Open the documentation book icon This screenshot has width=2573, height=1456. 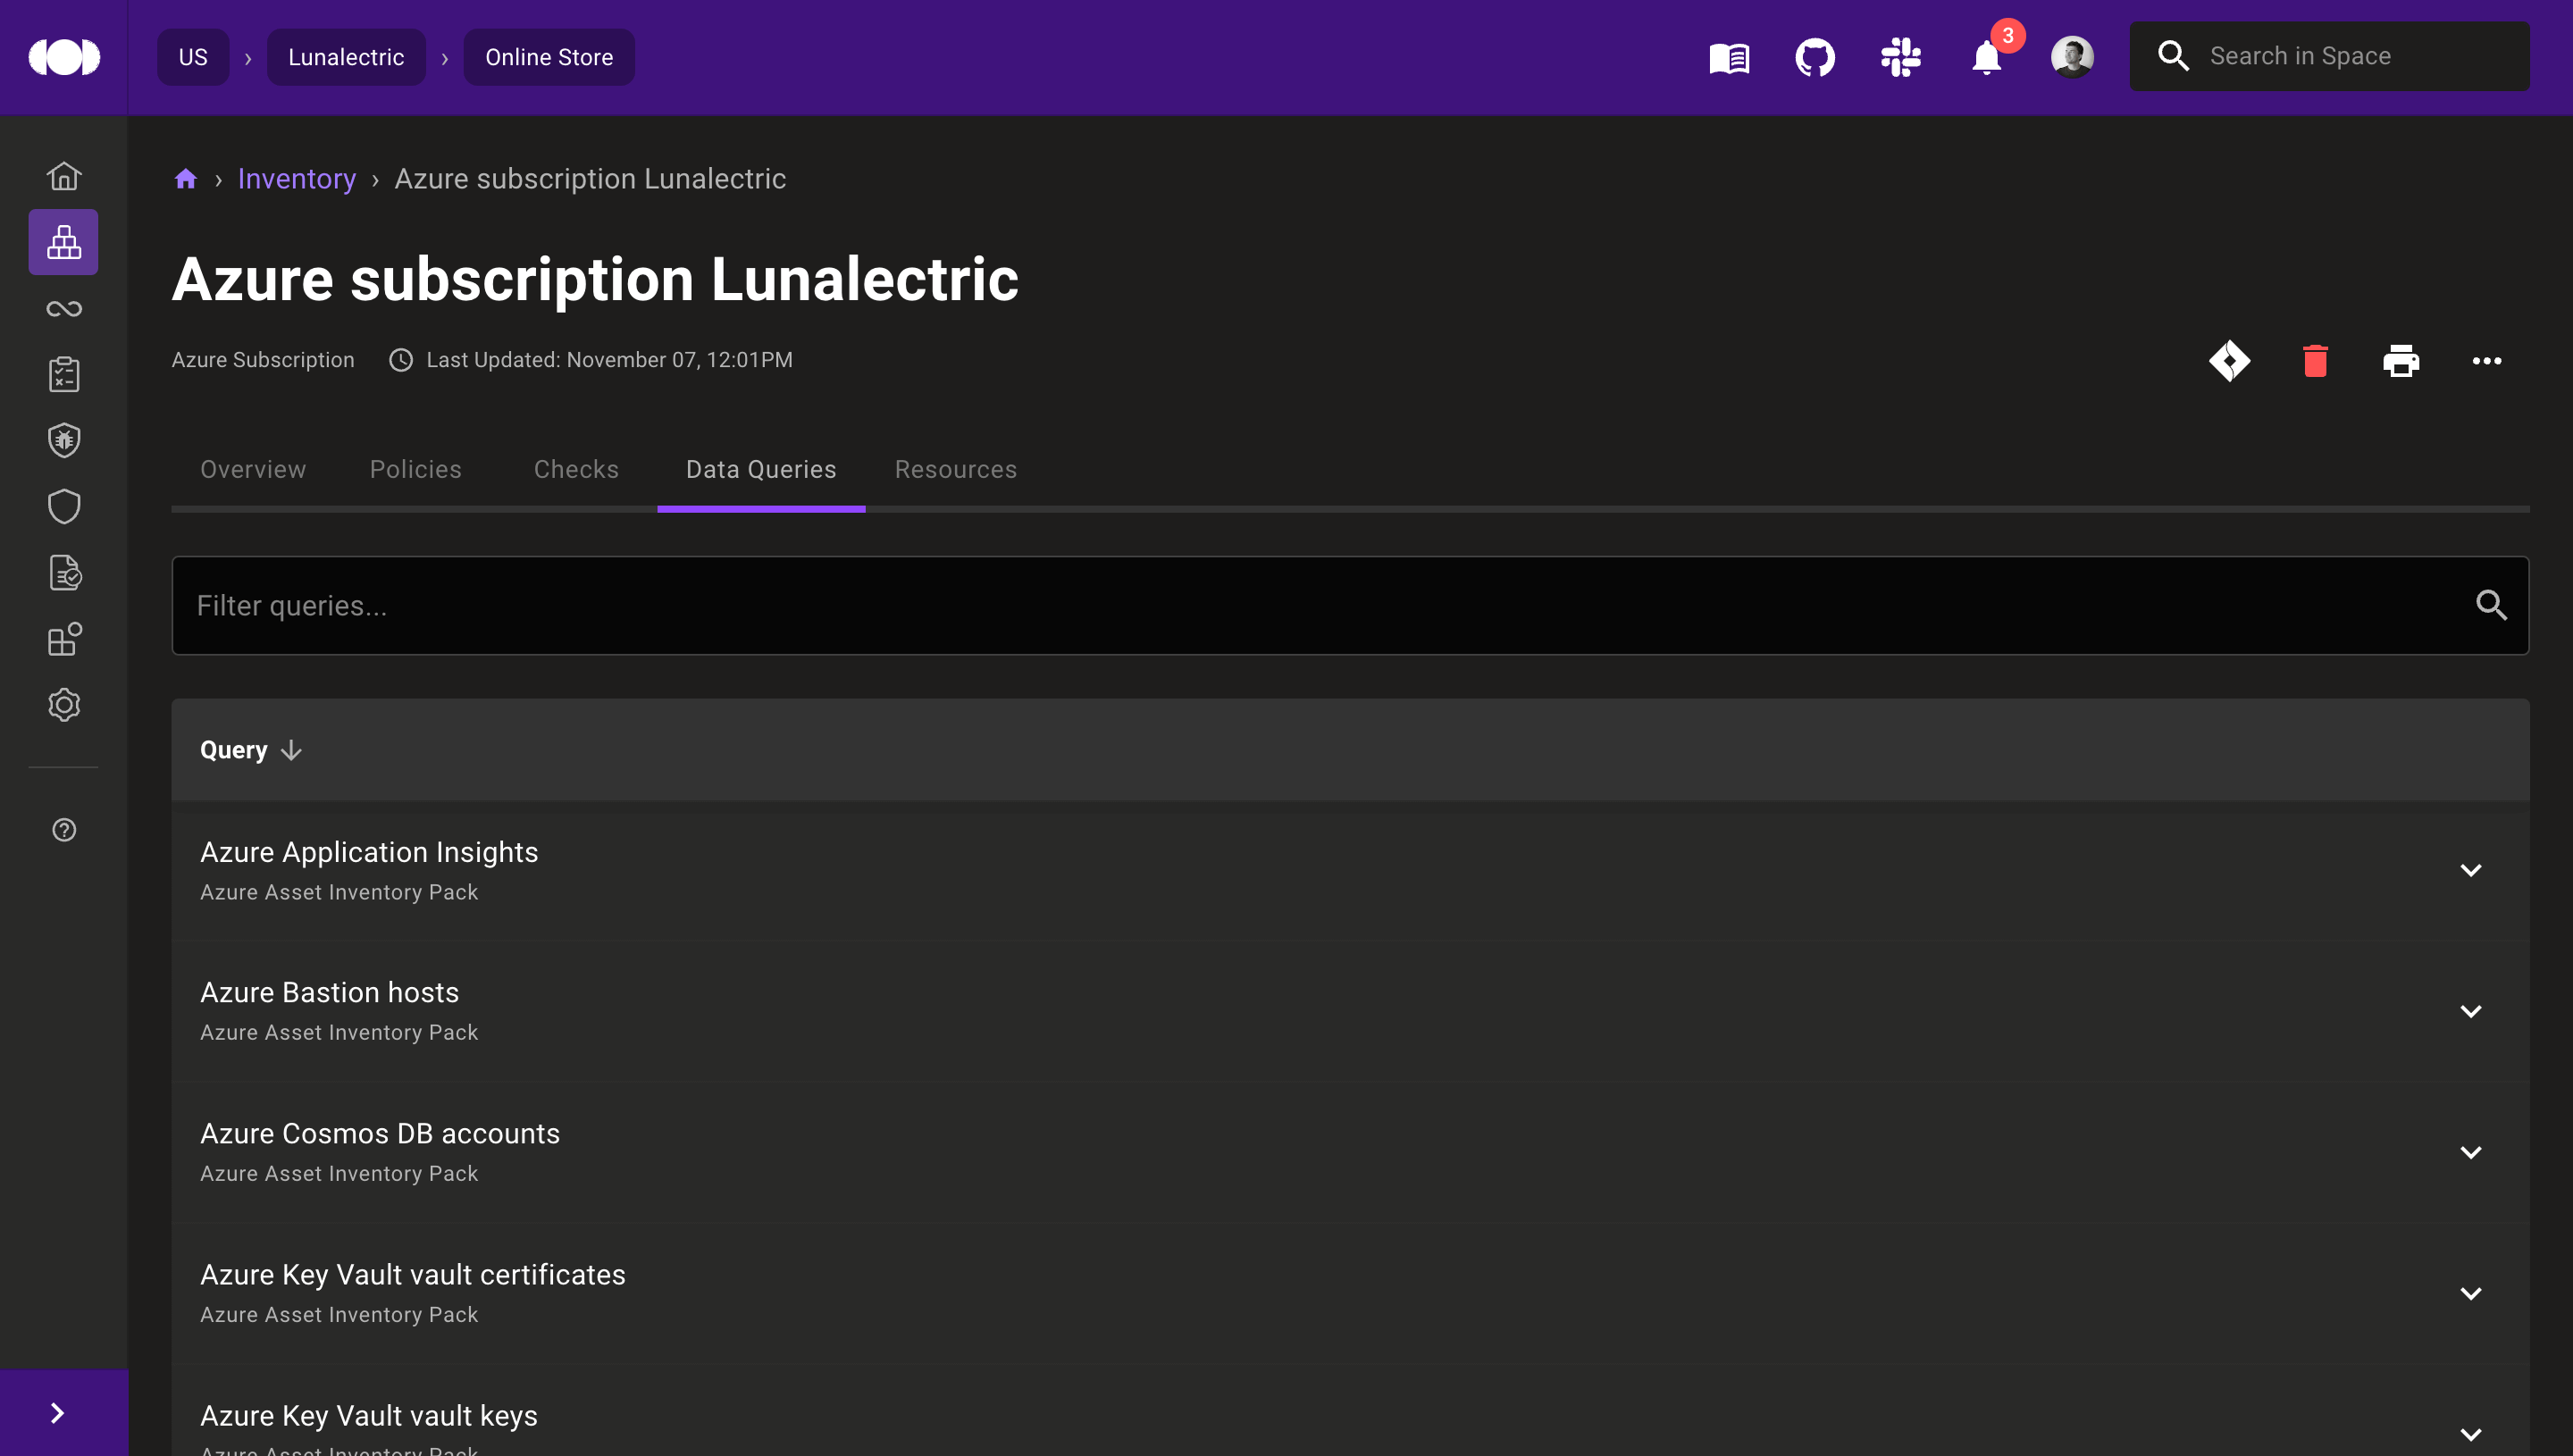tap(1729, 57)
